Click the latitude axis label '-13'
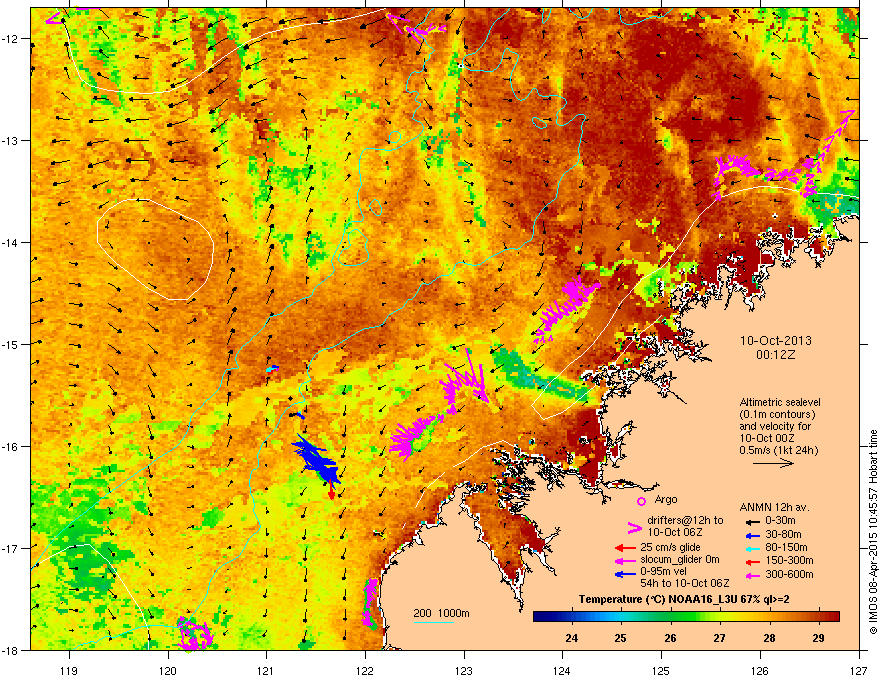This screenshot has height=680, width=880. click(10, 140)
